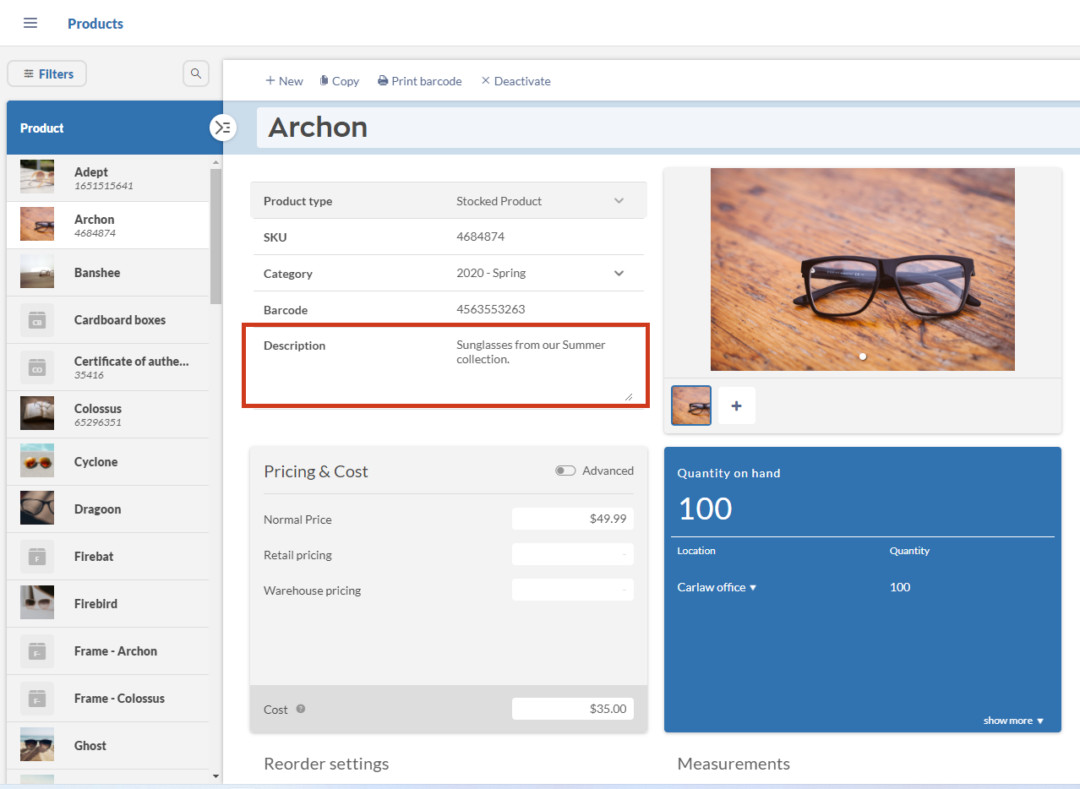Viewport: 1080px width, 789px height.
Task: Click the carousel dot under the product photo
Action: (862, 356)
